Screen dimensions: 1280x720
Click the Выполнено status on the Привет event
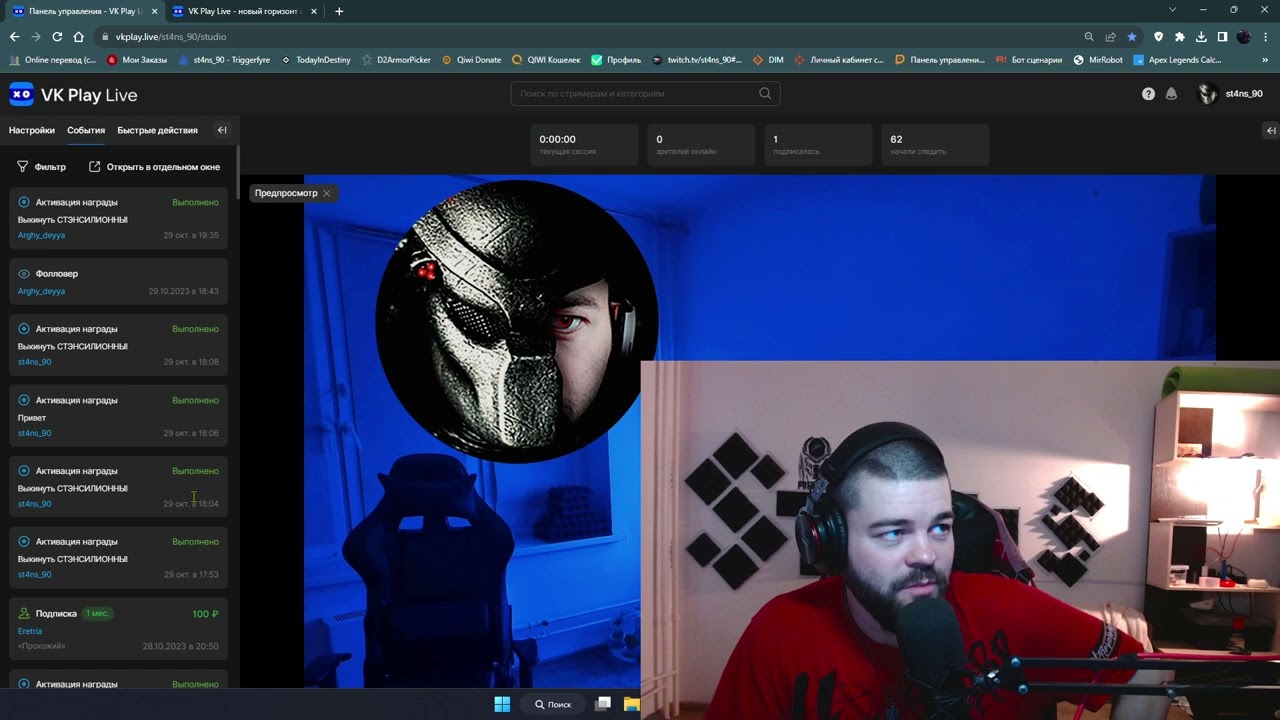click(195, 400)
